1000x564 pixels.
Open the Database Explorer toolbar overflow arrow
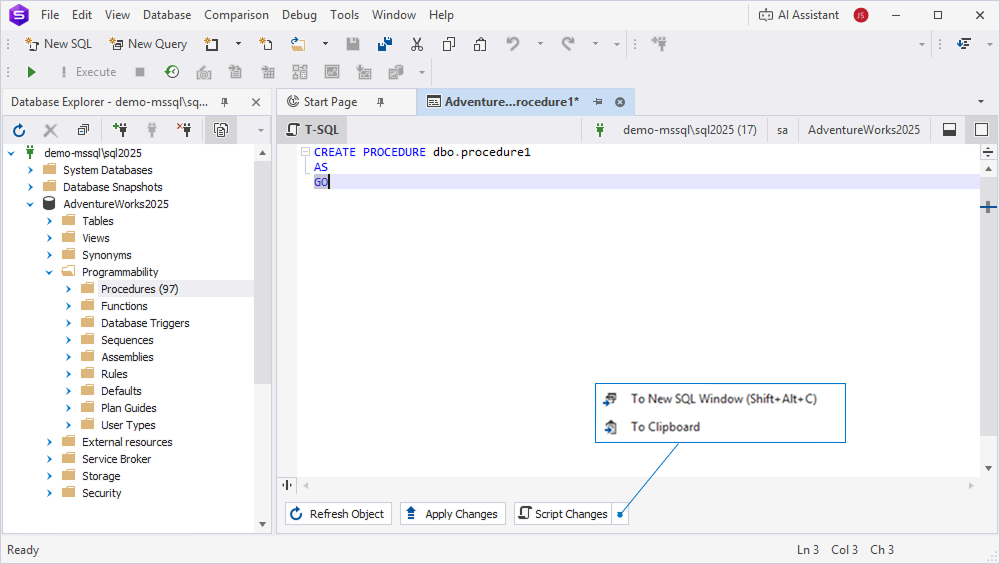(x=260, y=130)
